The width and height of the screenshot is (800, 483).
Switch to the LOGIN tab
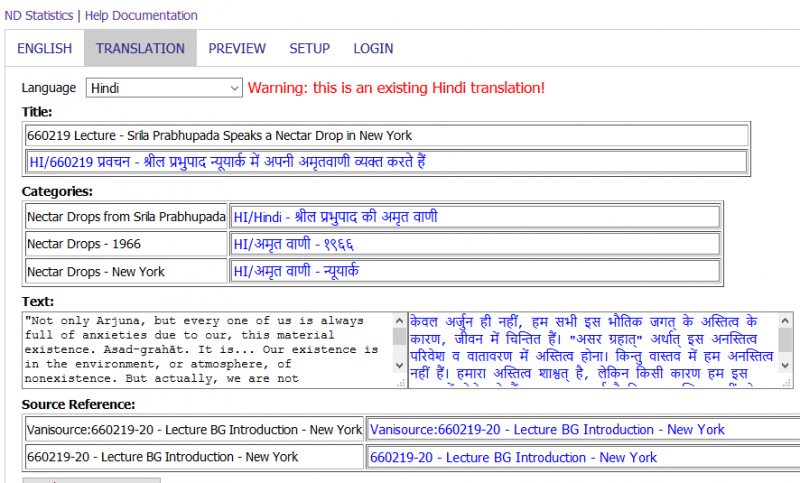click(373, 48)
